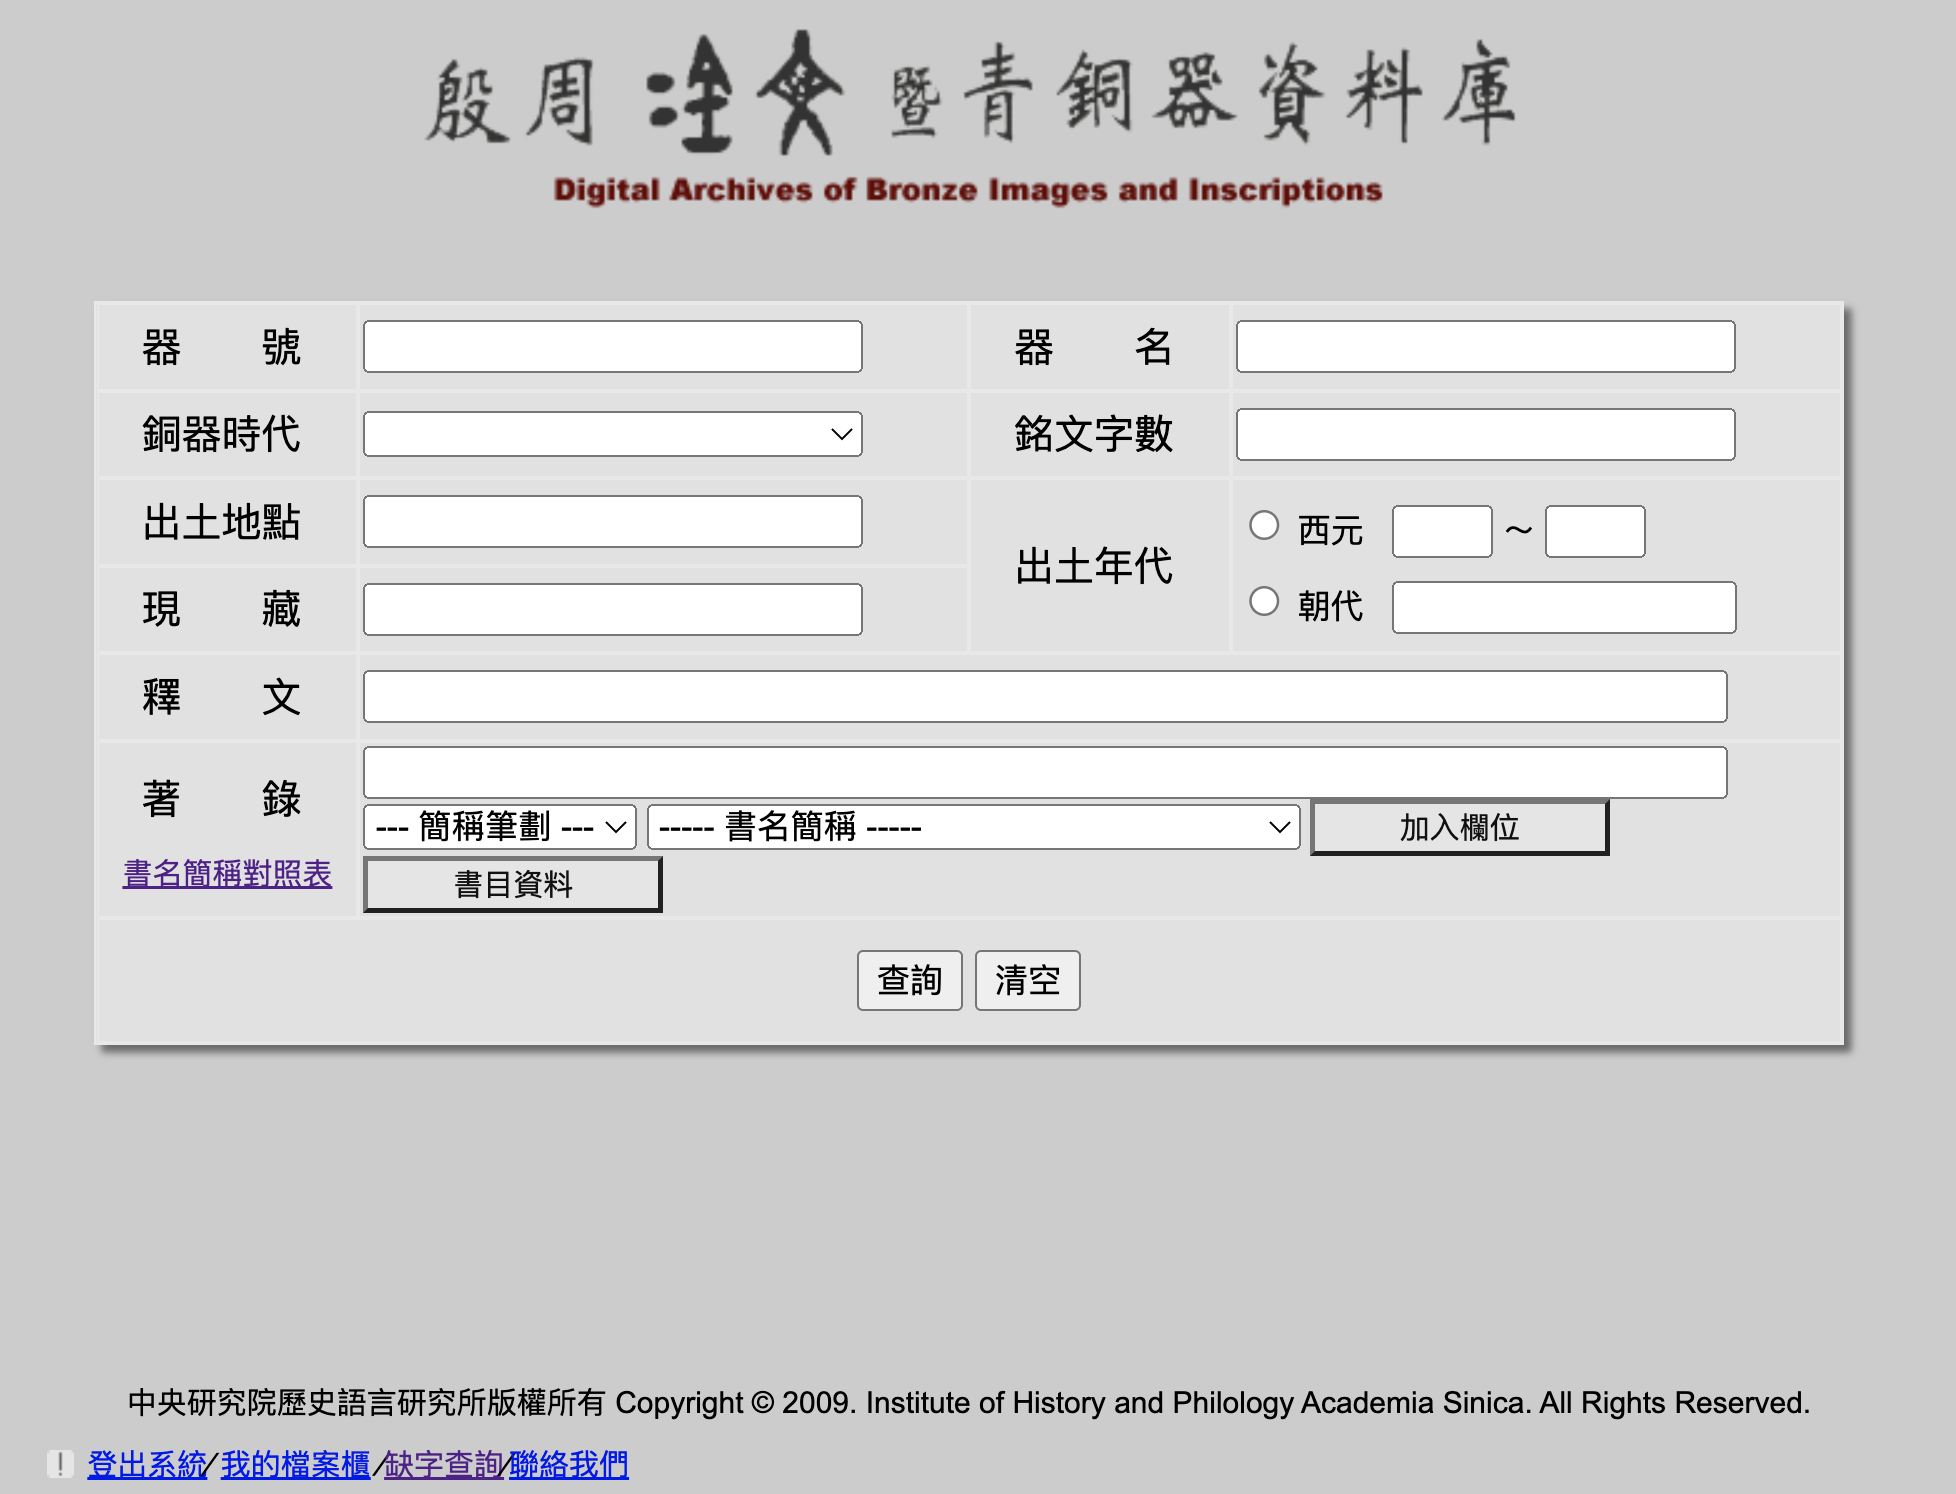Click into the 釋文 text field
Screen dimensions: 1956x1494
coord(1044,697)
